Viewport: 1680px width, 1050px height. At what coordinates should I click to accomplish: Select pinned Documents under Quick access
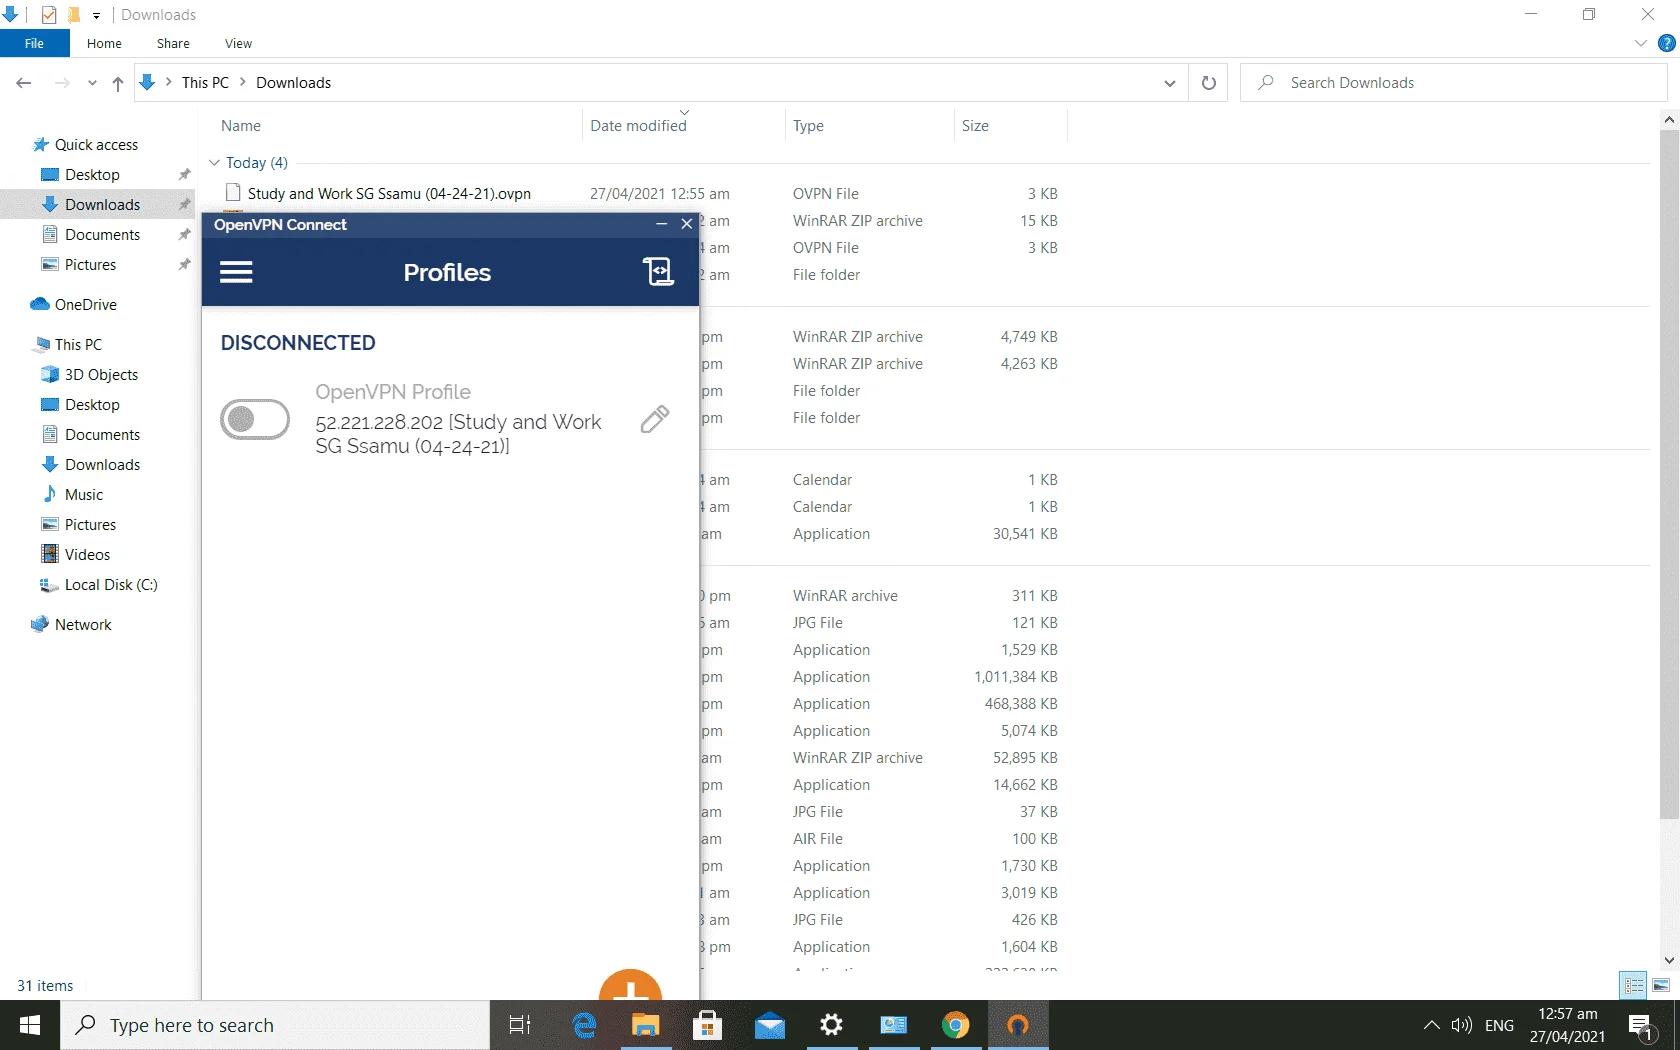pyautogui.click(x=102, y=235)
